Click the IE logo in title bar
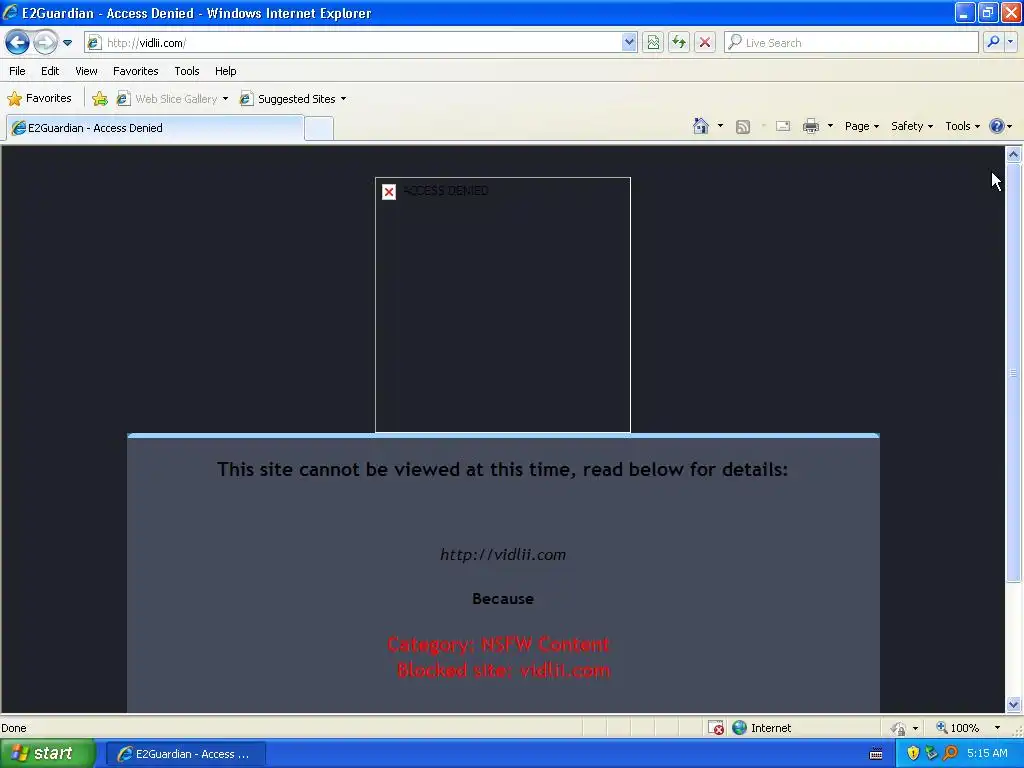This screenshot has width=1024, height=768. (10, 12)
